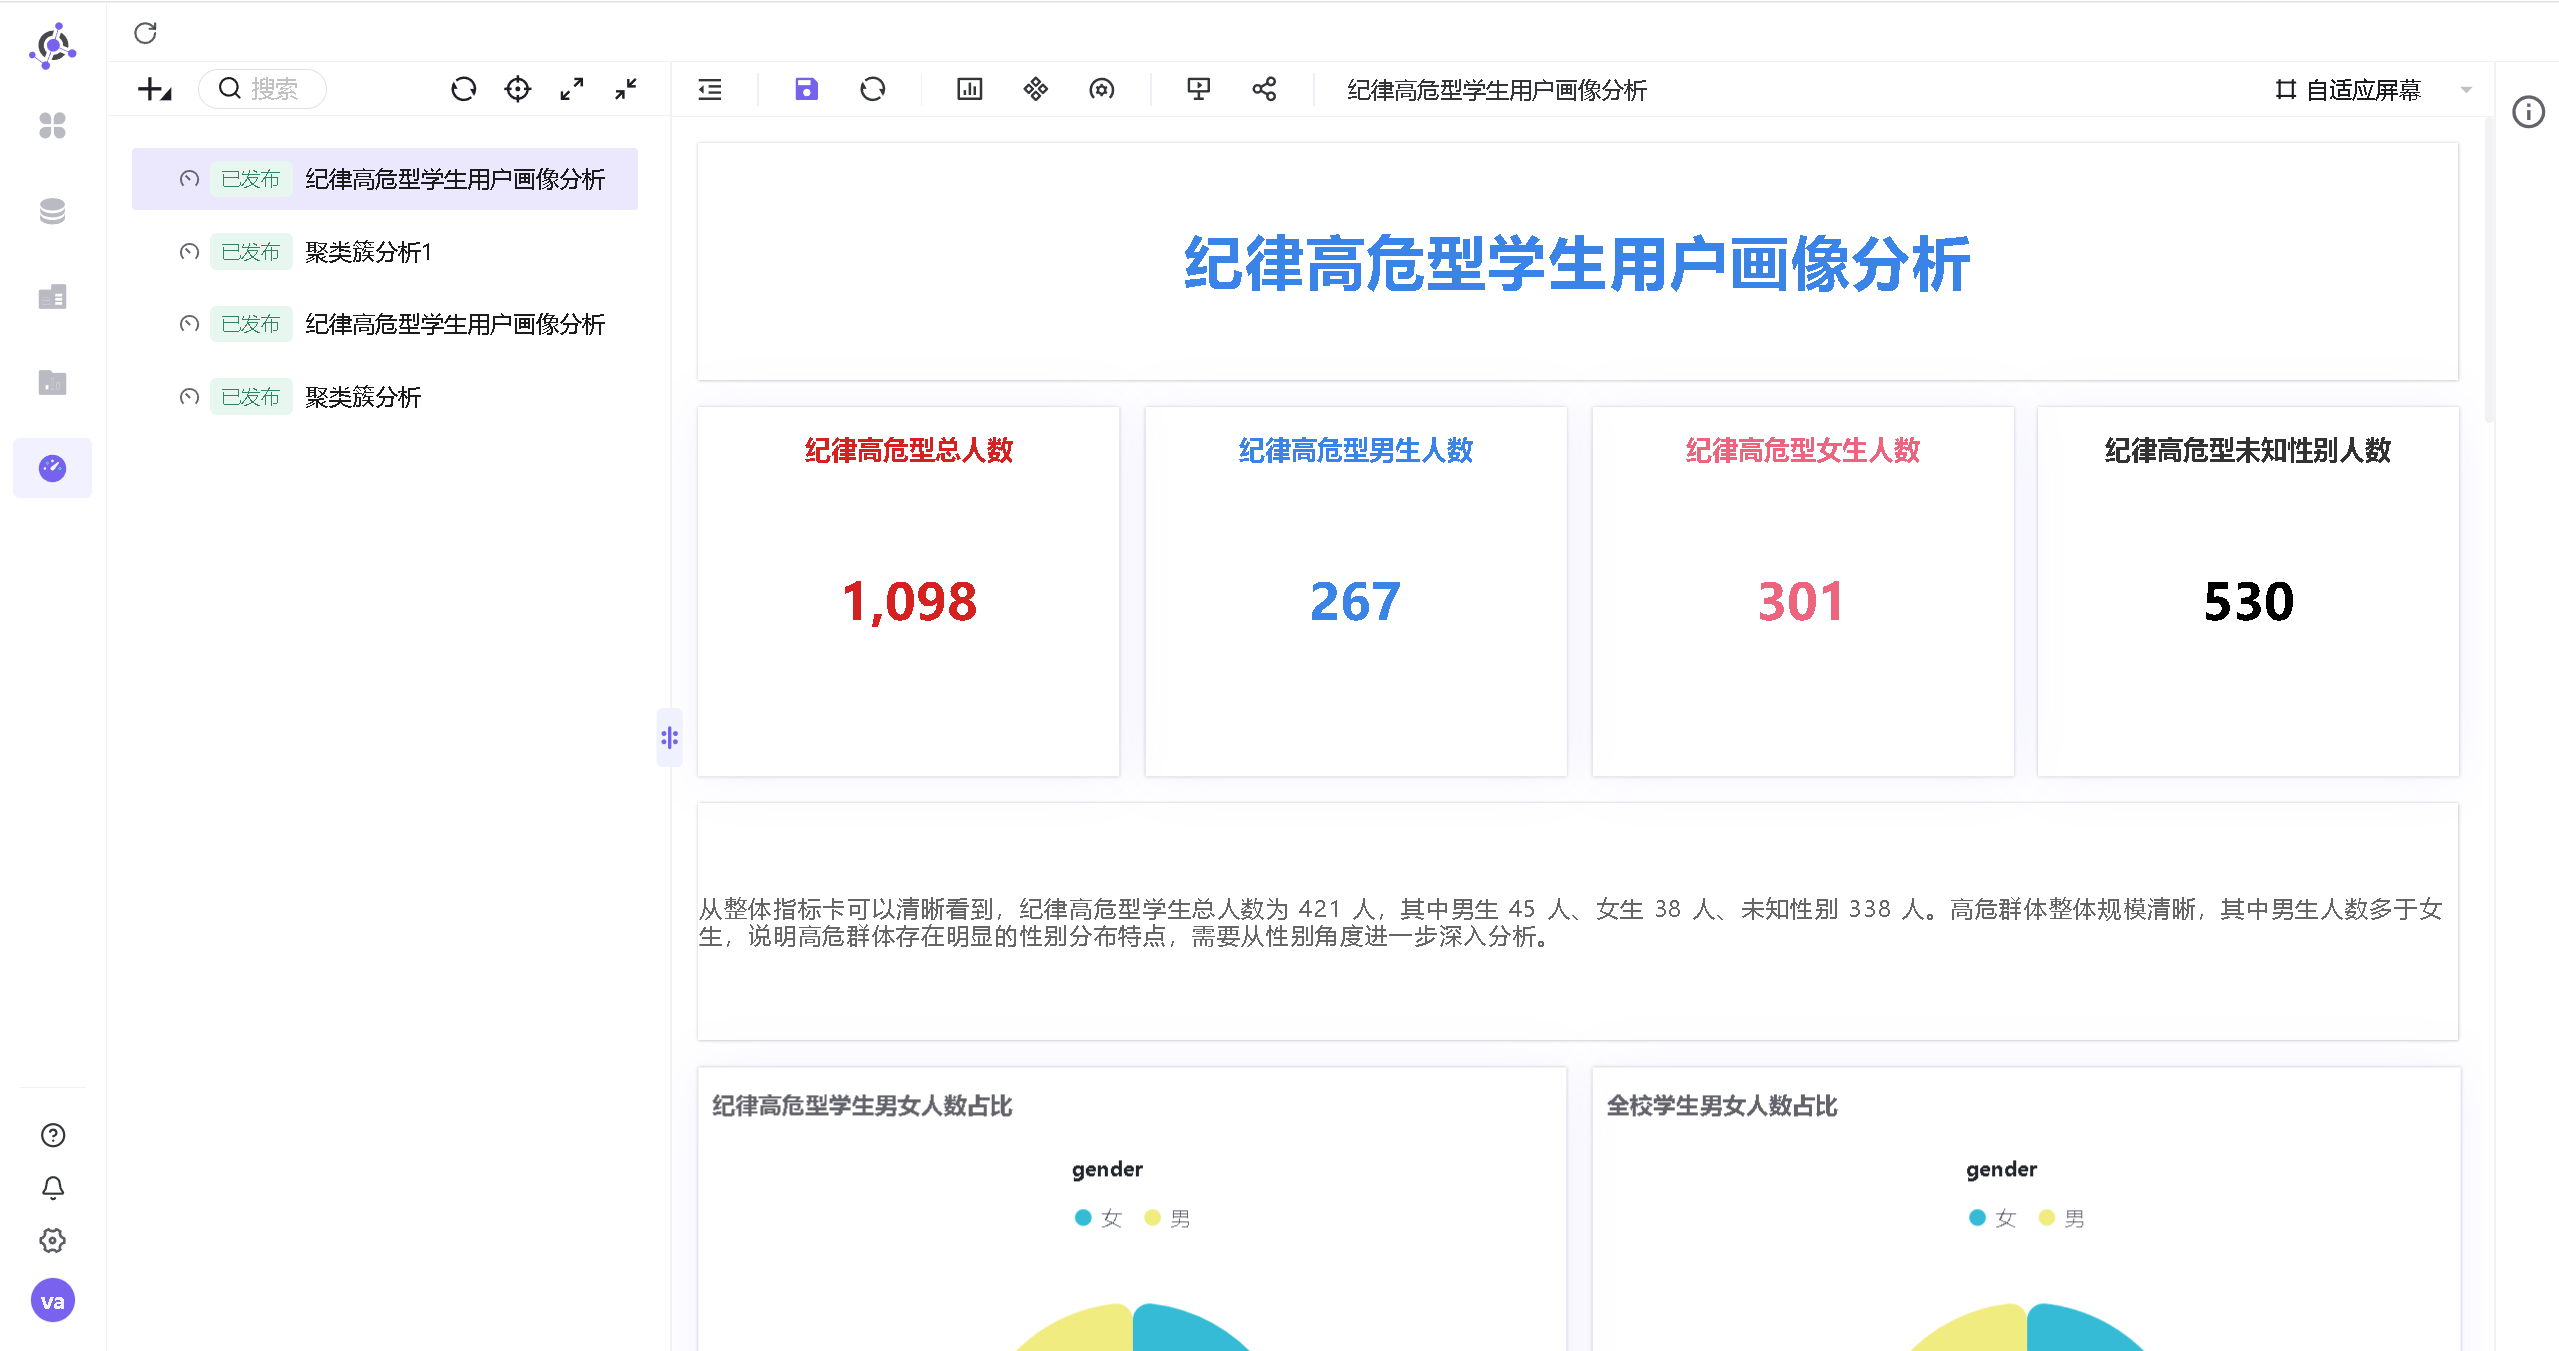This screenshot has width=2559, height=1351.
Task: Open the four-dot apps view in the sidebar
Action: tap(52, 125)
